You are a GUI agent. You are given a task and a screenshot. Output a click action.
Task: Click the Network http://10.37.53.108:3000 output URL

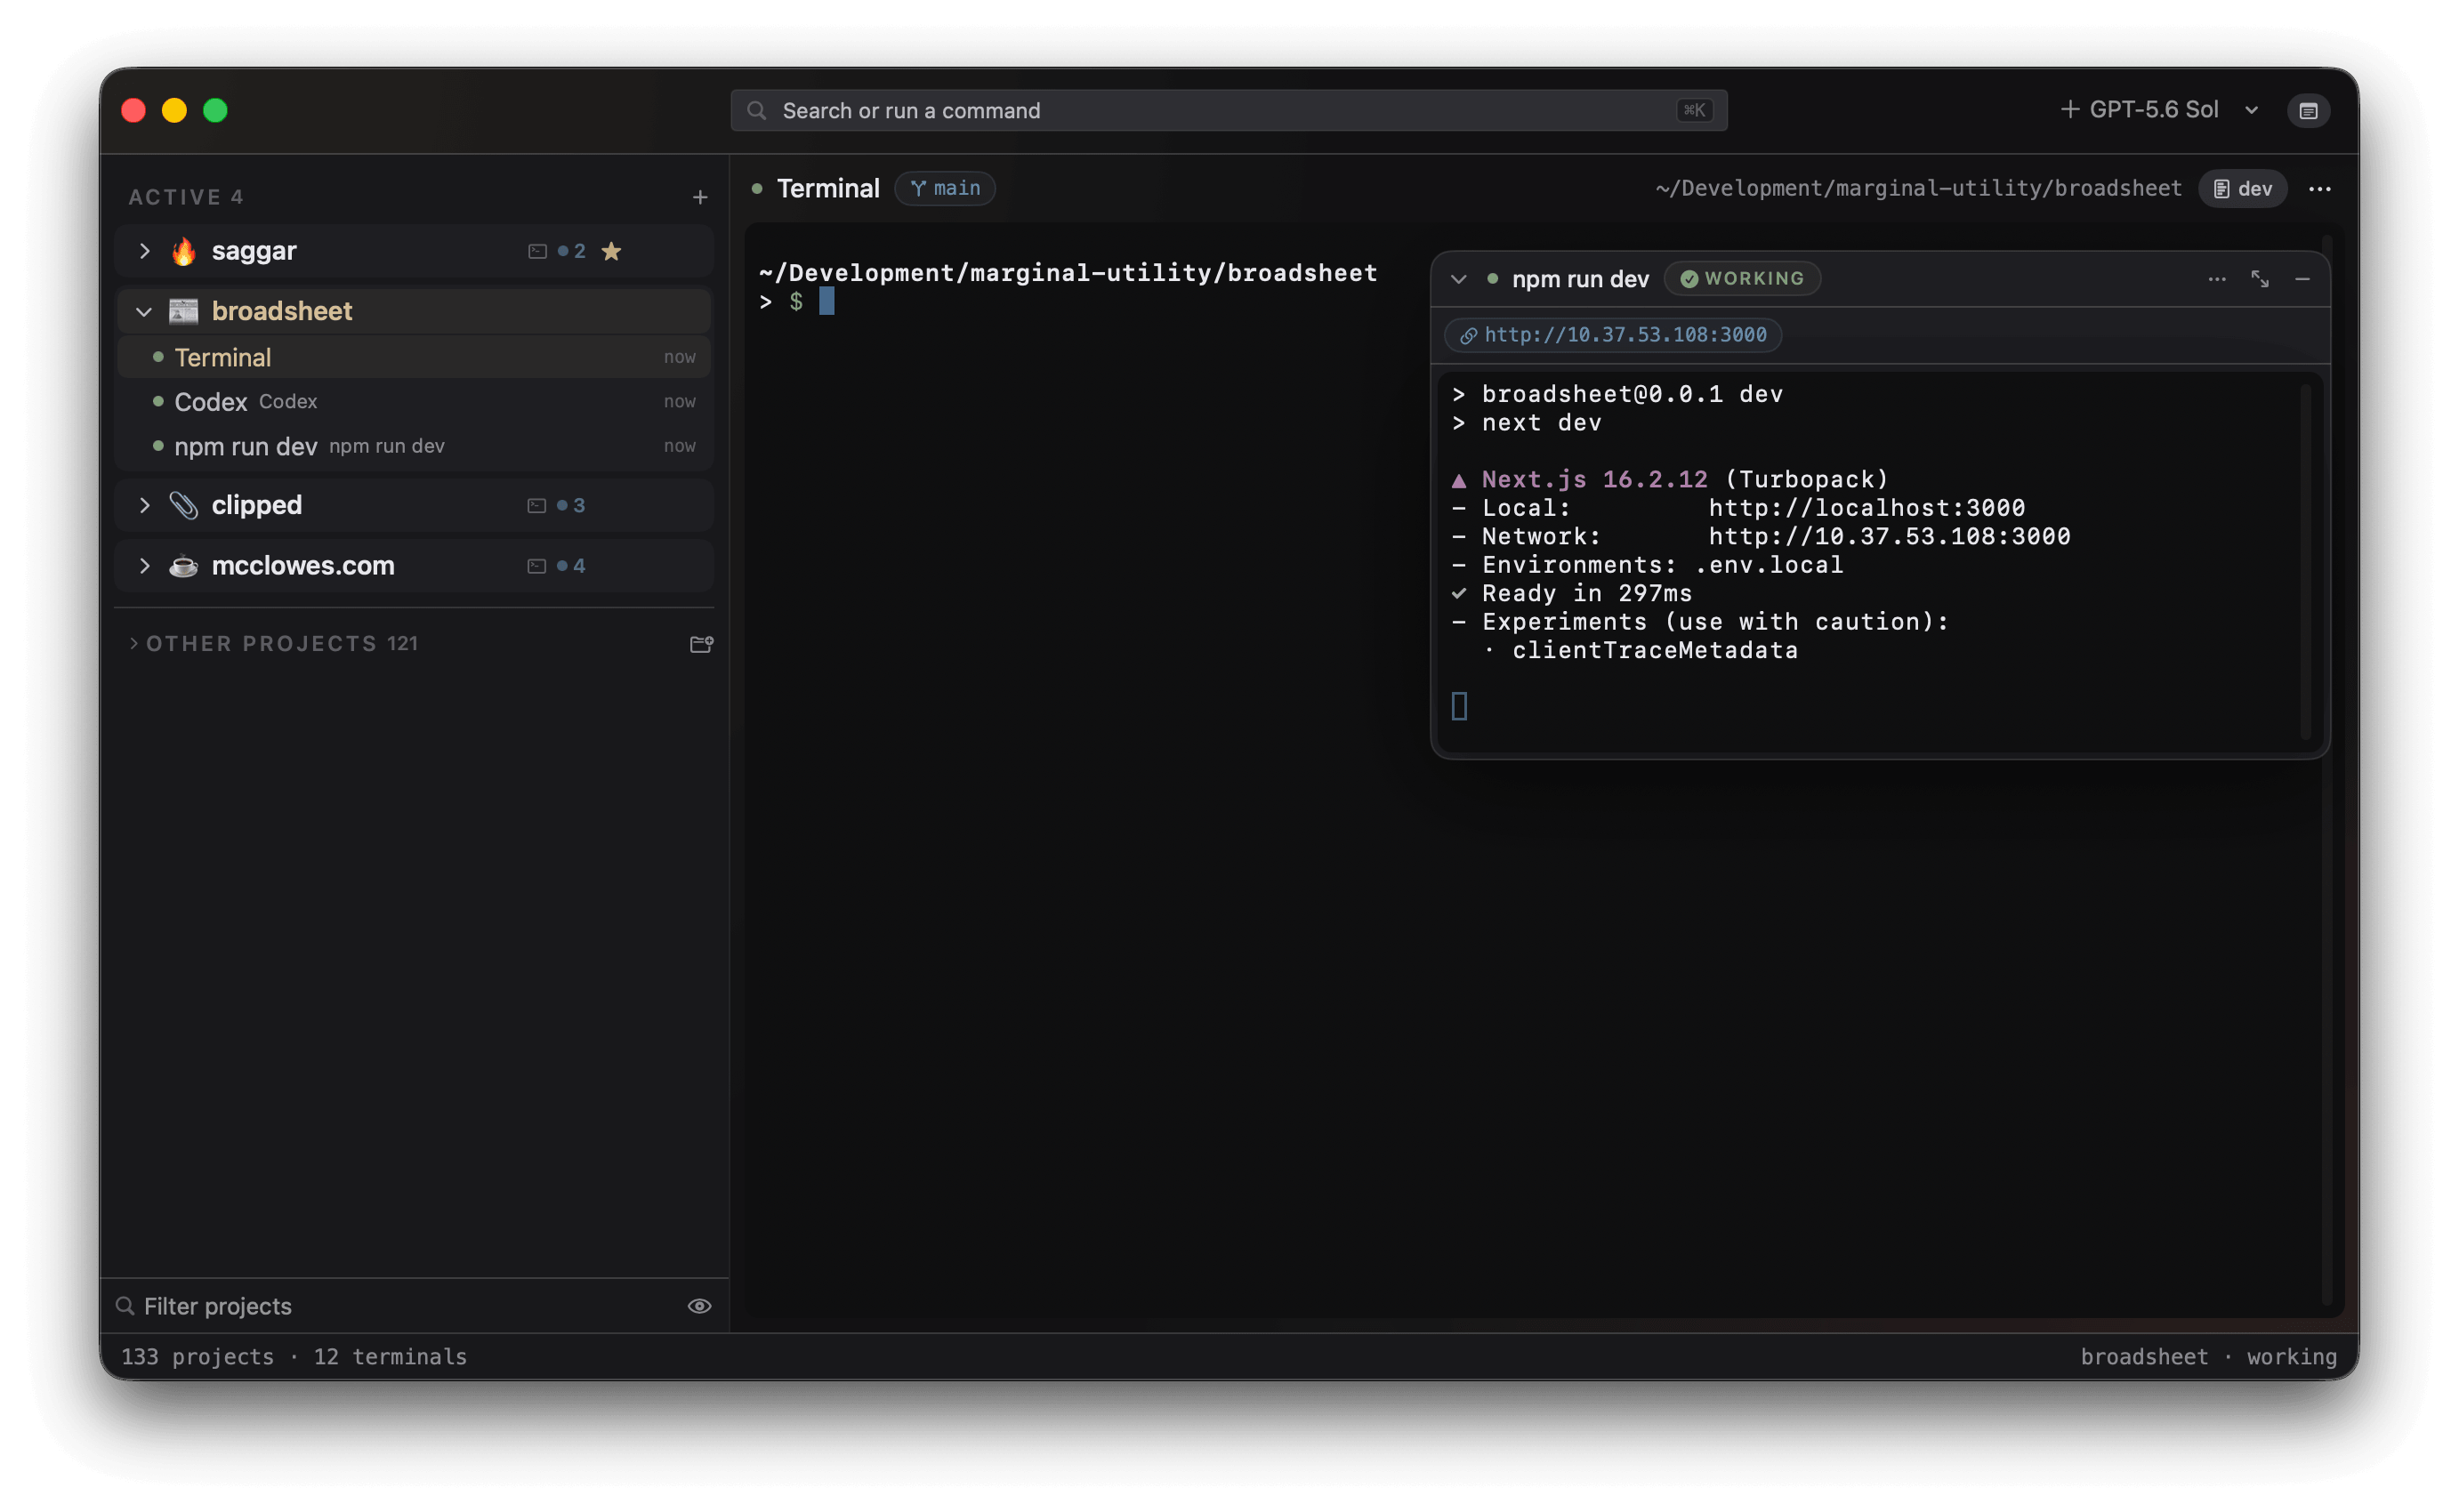click(x=1888, y=536)
